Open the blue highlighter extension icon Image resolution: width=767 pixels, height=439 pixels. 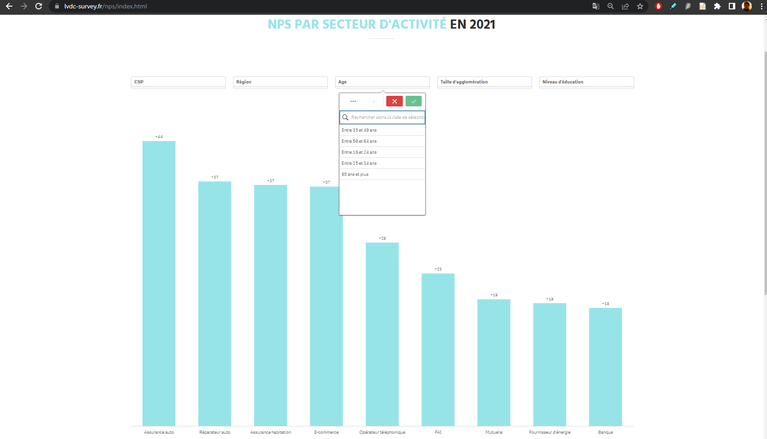[673, 6]
